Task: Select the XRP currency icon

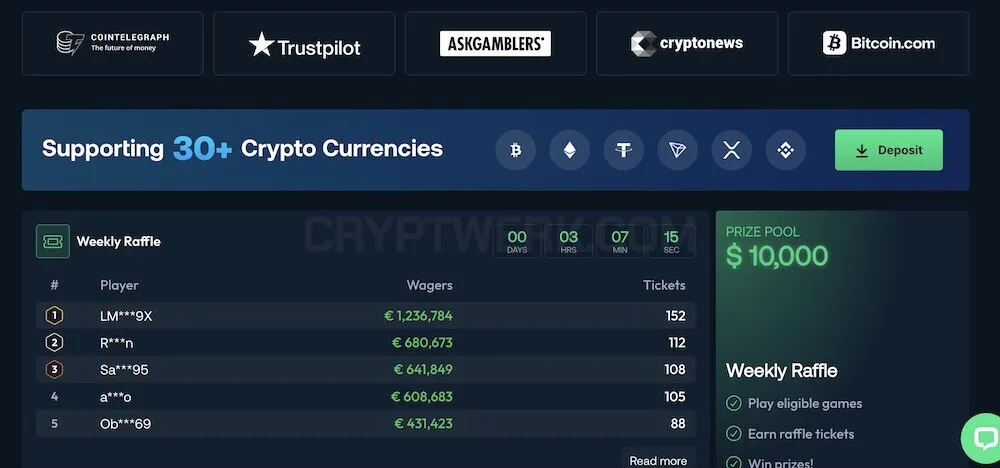Action: point(732,150)
